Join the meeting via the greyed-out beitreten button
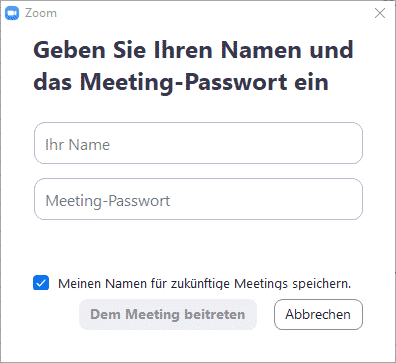The height and width of the screenshot is (363, 396). click(168, 314)
